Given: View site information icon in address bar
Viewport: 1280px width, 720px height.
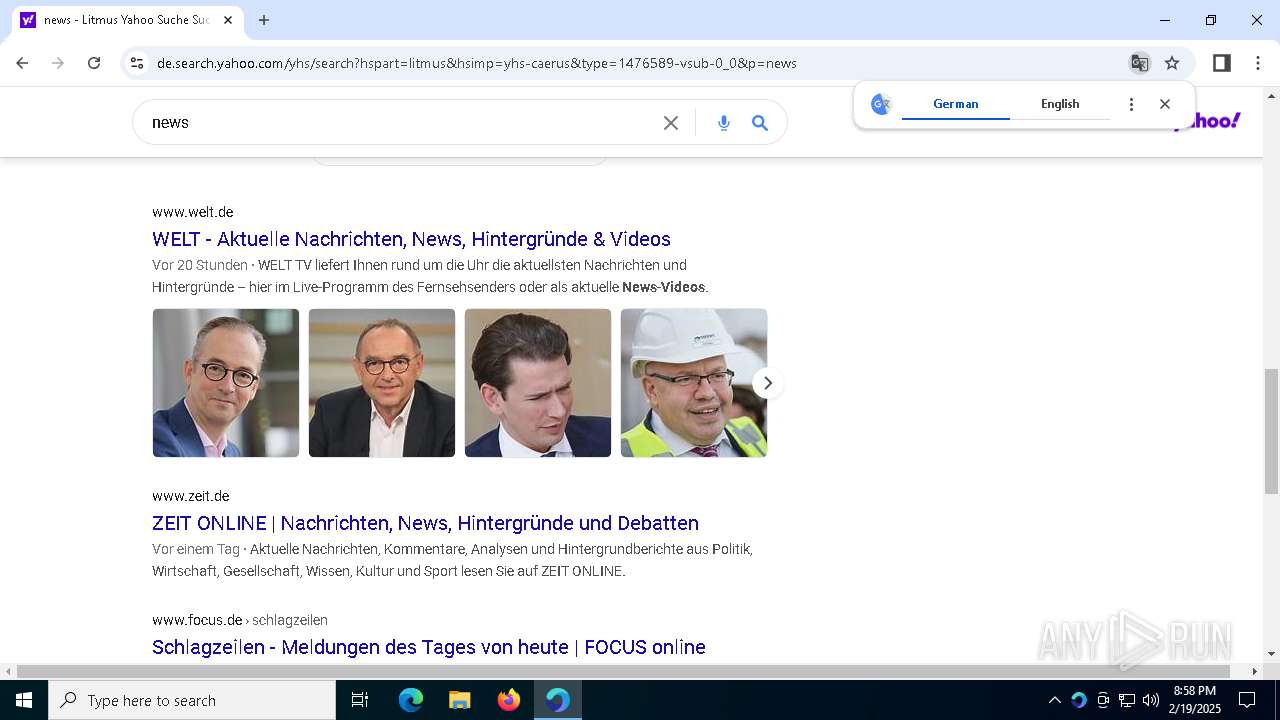Looking at the screenshot, I should pos(137,63).
